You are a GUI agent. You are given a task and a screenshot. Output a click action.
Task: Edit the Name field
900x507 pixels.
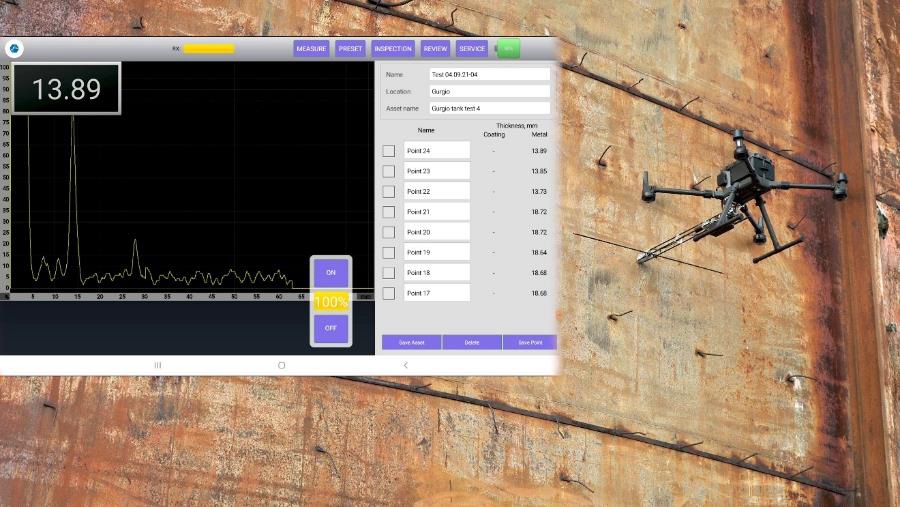[490, 75]
